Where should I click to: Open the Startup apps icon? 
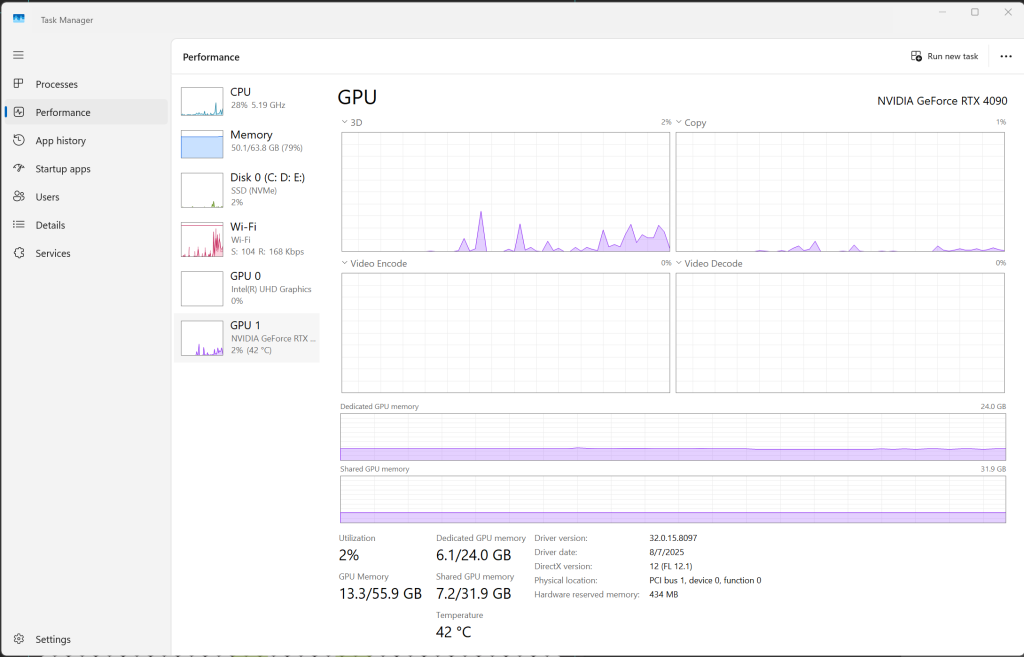click(19, 169)
